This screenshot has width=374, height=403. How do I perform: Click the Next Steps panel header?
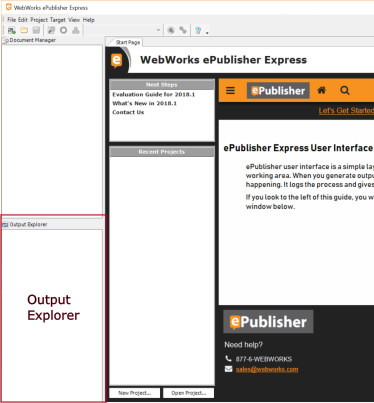[x=162, y=85]
